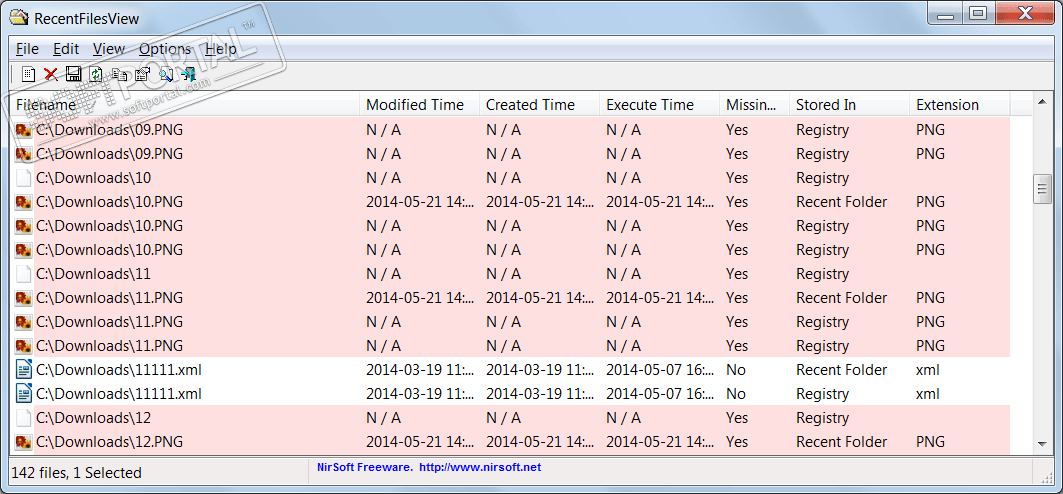Click the magnifier find icon
This screenshot has width=1063, height=494.
pos(166,74)
